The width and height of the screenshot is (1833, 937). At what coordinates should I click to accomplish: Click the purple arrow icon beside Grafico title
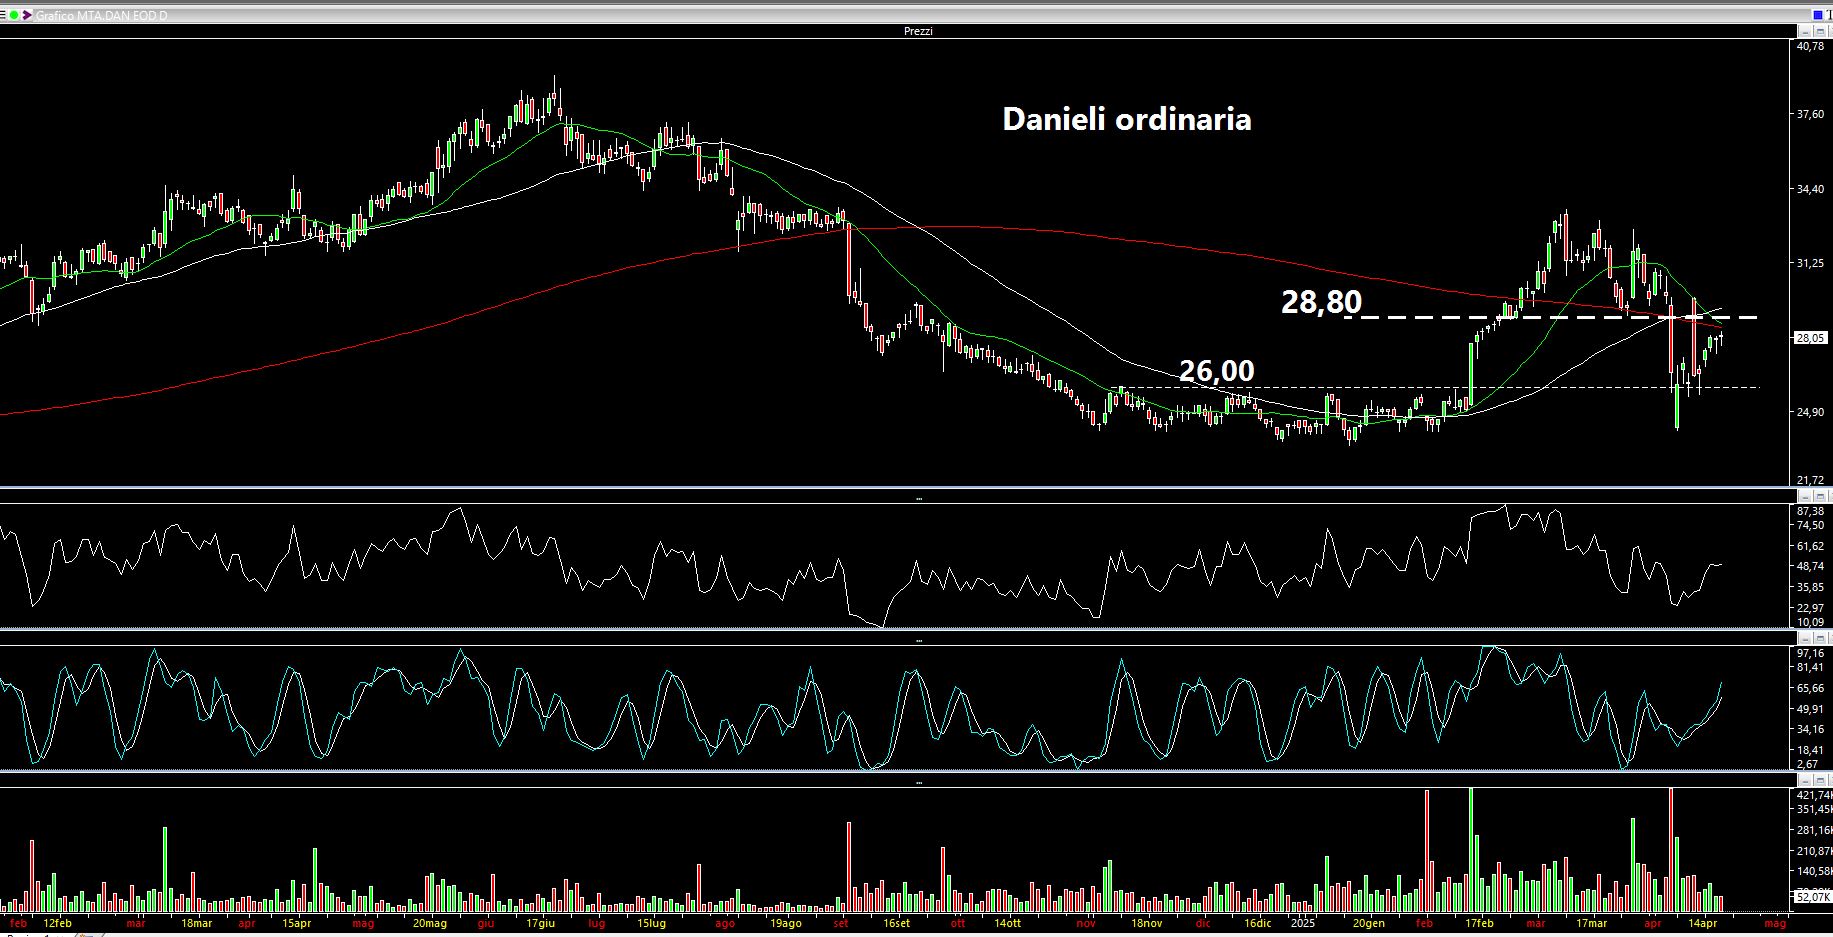tap(27, 15)
